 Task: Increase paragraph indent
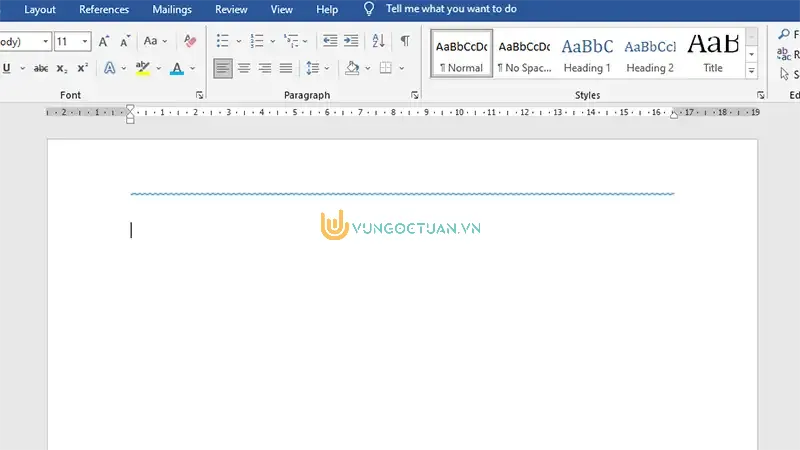(x=351, y=41)
